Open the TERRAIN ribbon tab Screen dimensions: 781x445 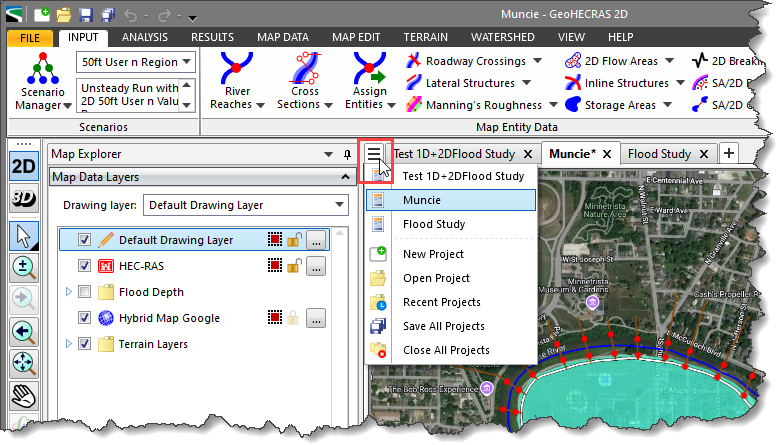click(x=426, y=37)
